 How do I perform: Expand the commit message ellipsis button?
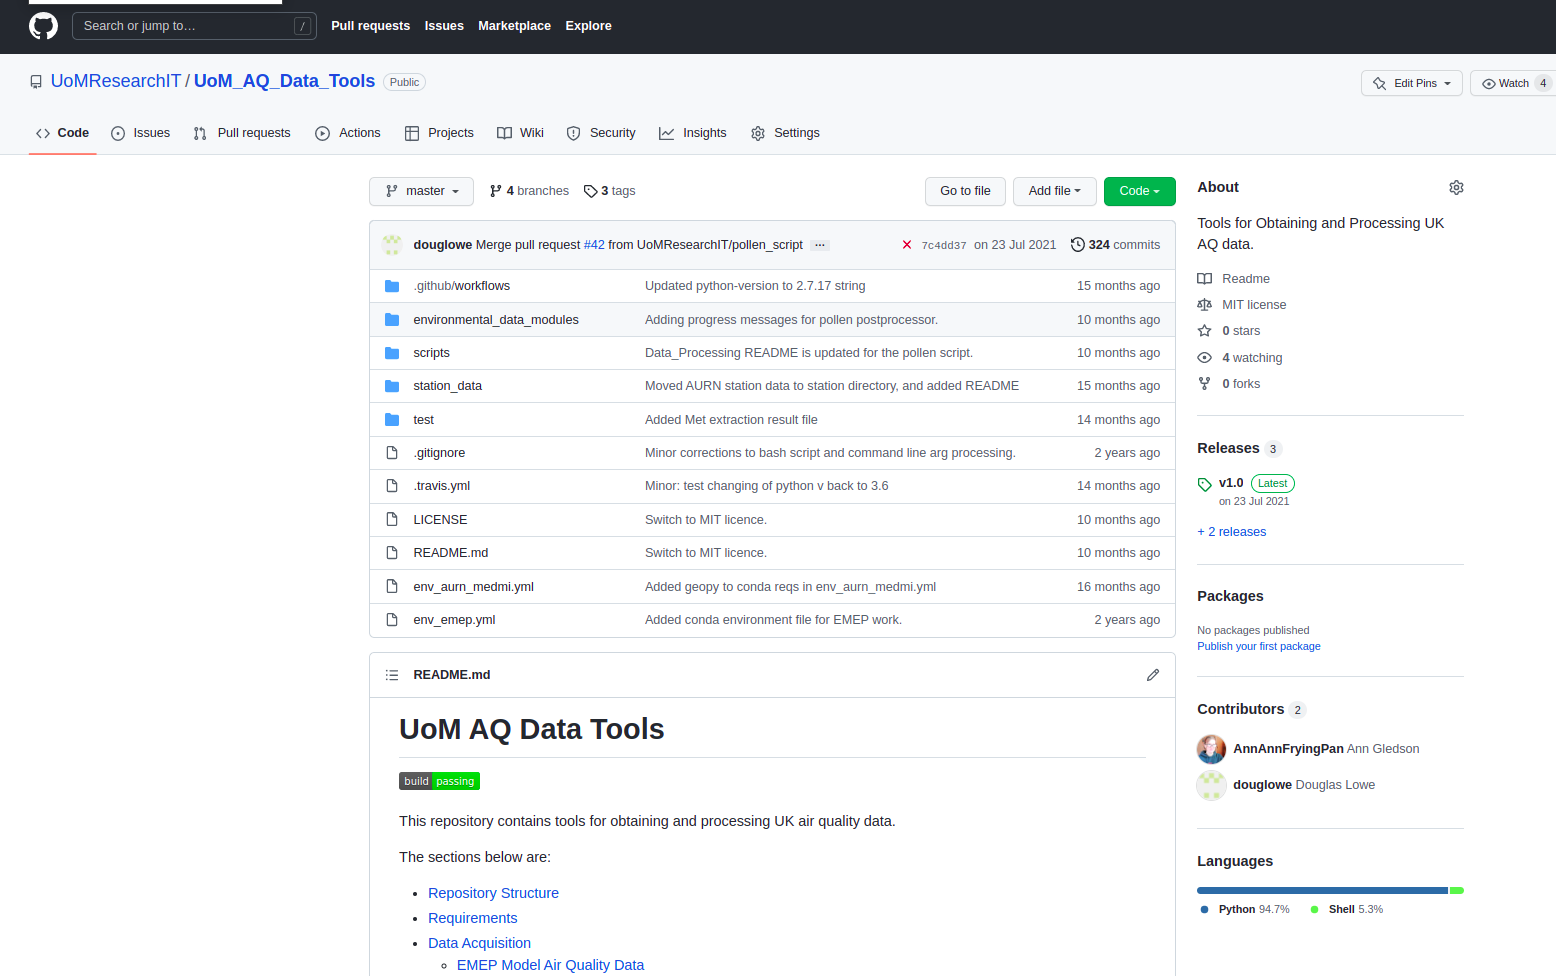[x=820, y=245]
